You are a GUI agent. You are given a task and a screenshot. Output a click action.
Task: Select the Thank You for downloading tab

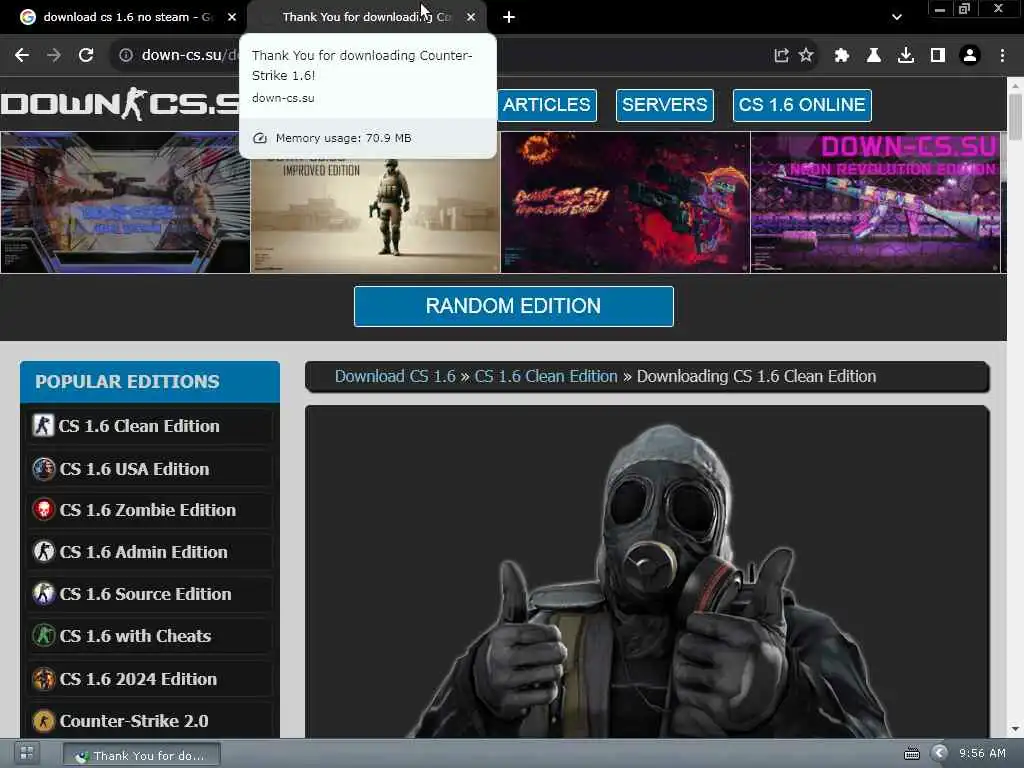click(366, 17)
